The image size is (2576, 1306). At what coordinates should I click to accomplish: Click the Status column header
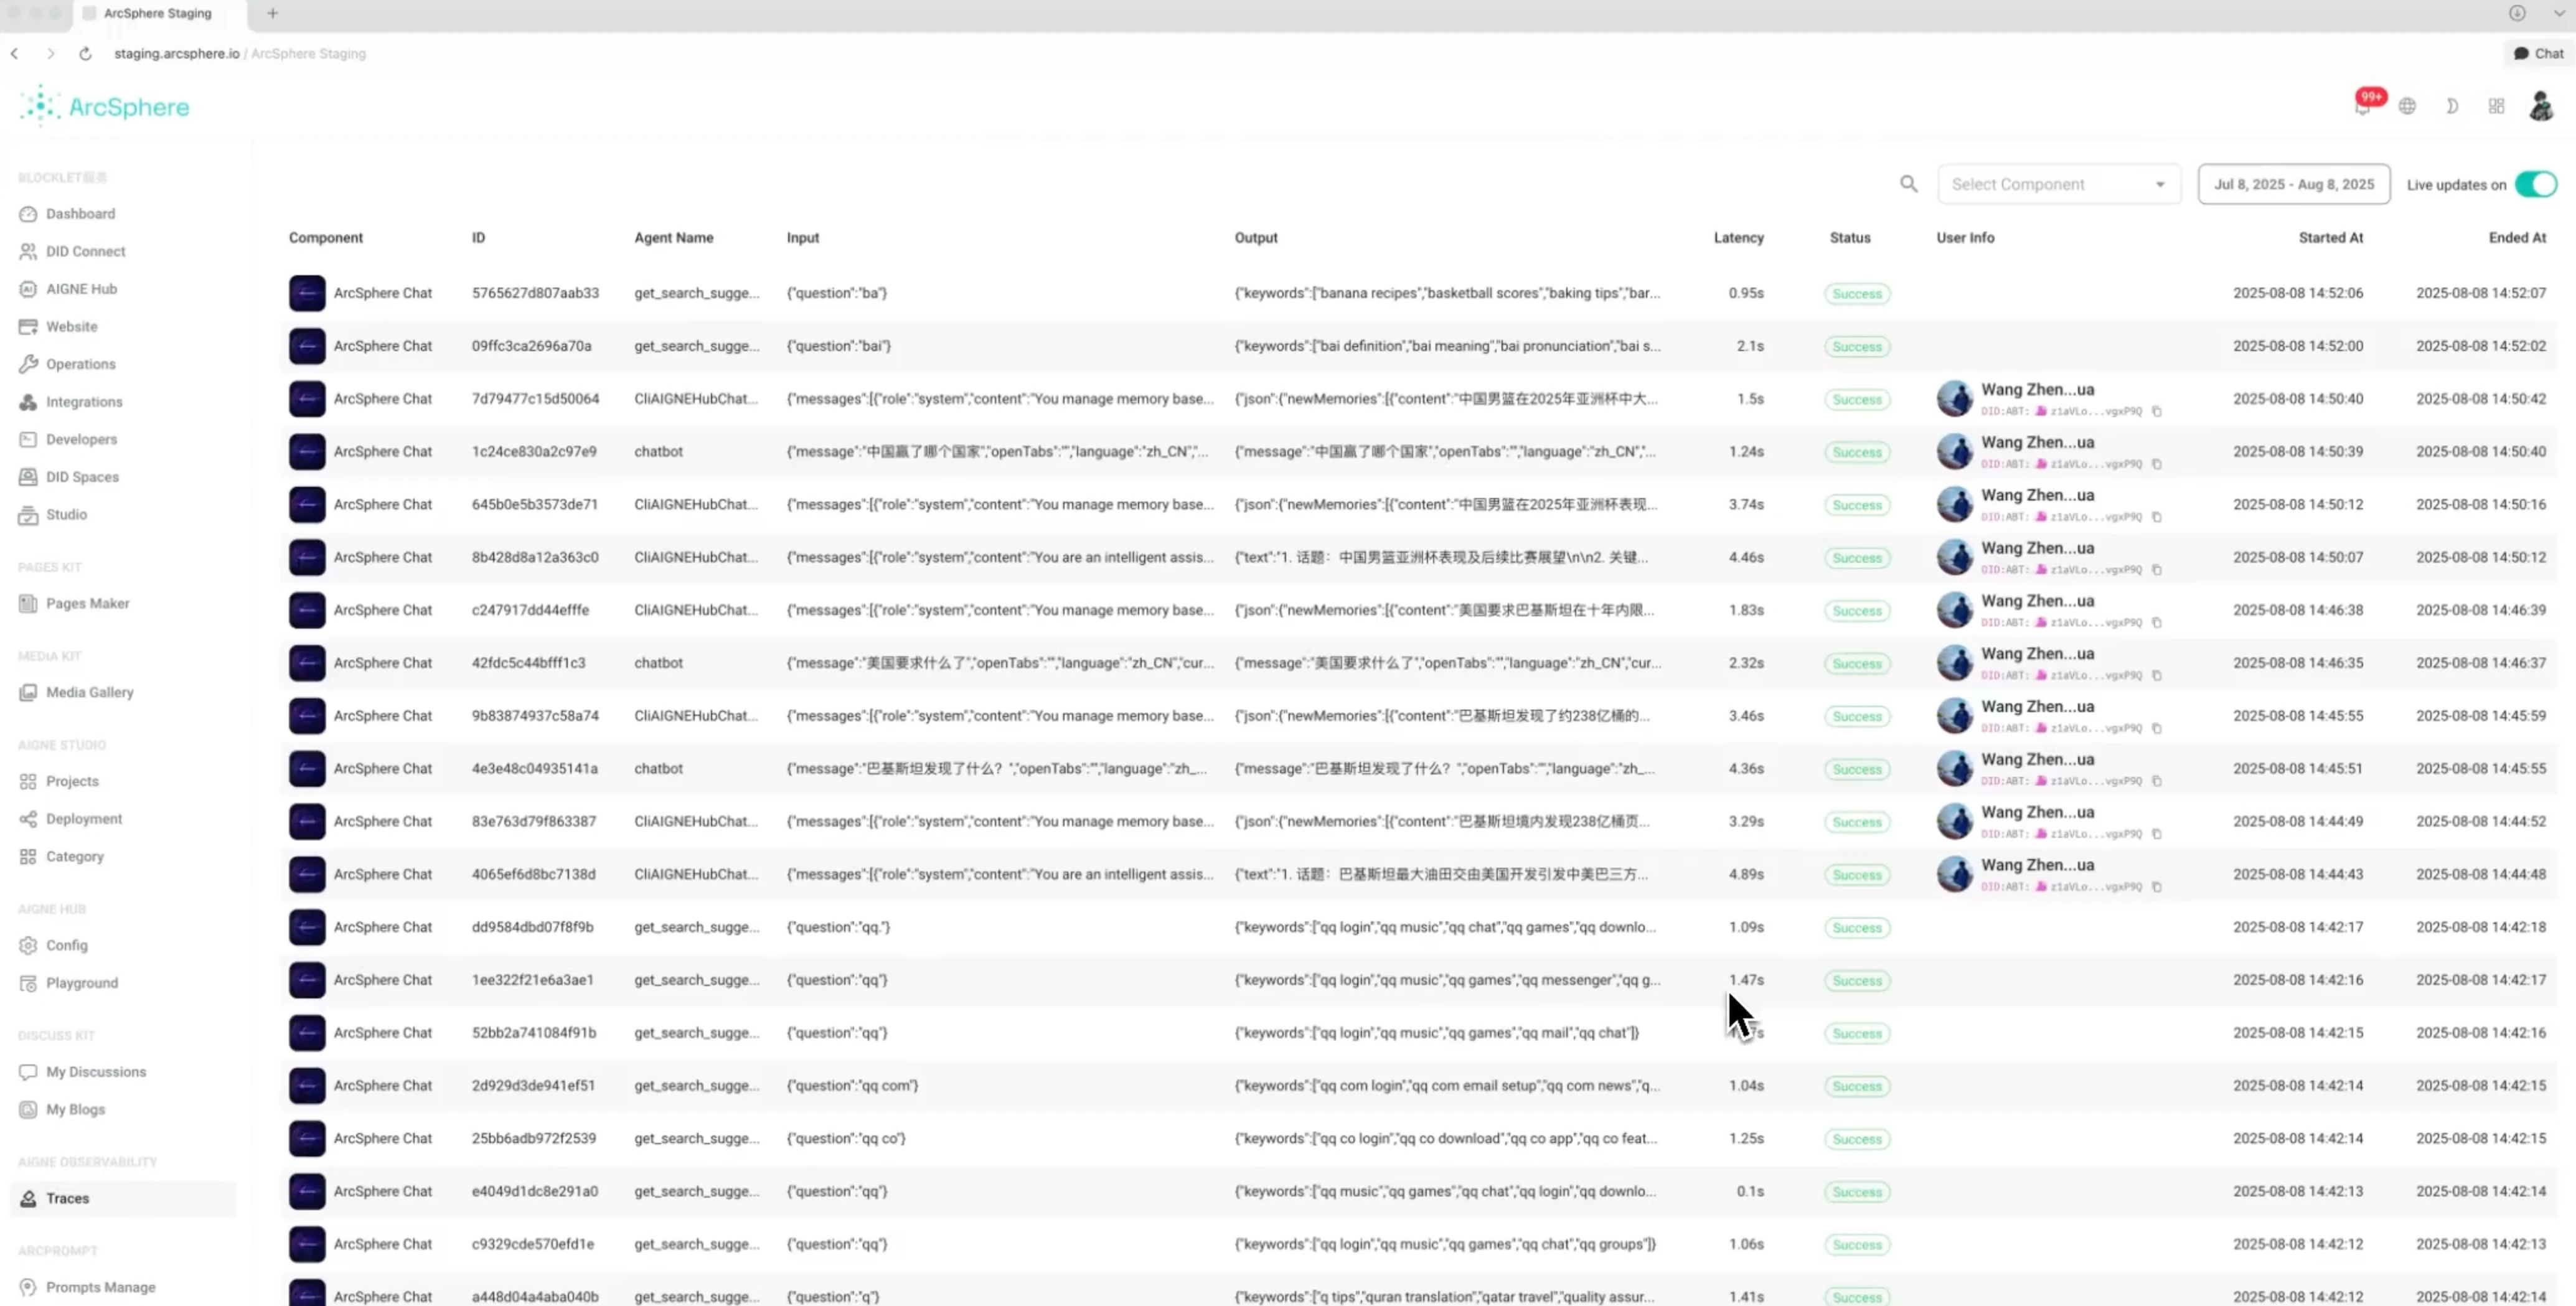(1850, 238)
